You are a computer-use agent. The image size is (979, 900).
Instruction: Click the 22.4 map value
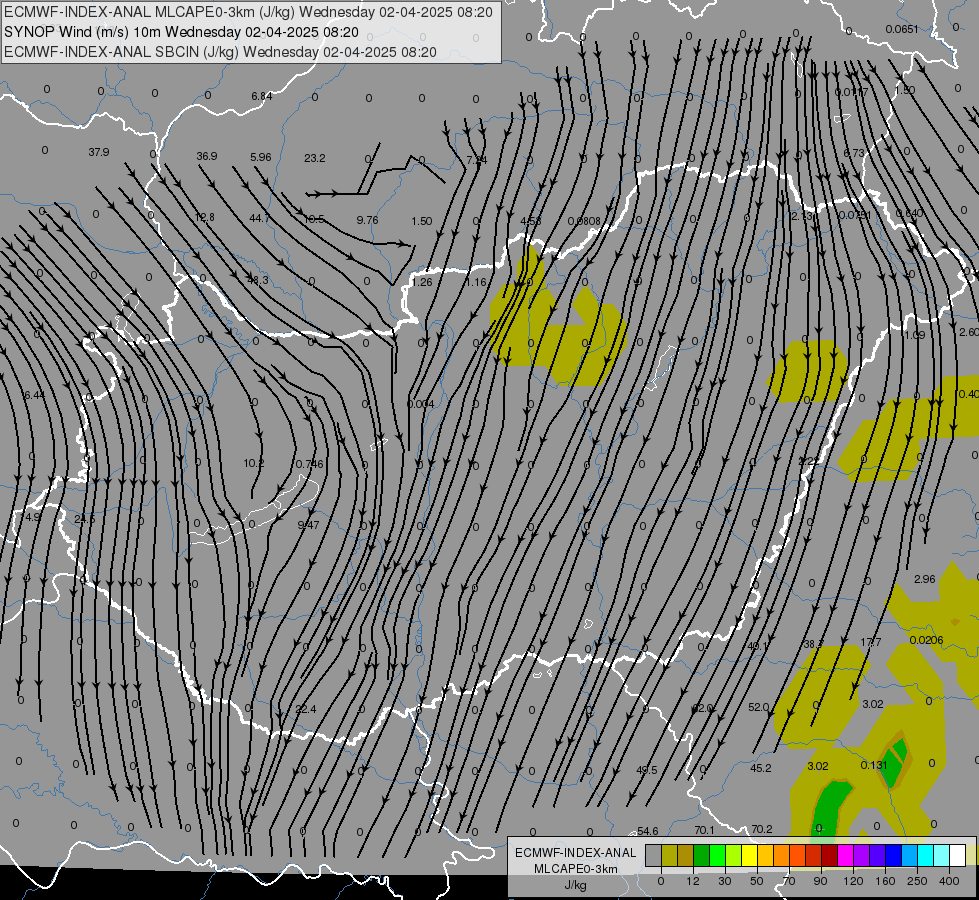pos(306,709)
